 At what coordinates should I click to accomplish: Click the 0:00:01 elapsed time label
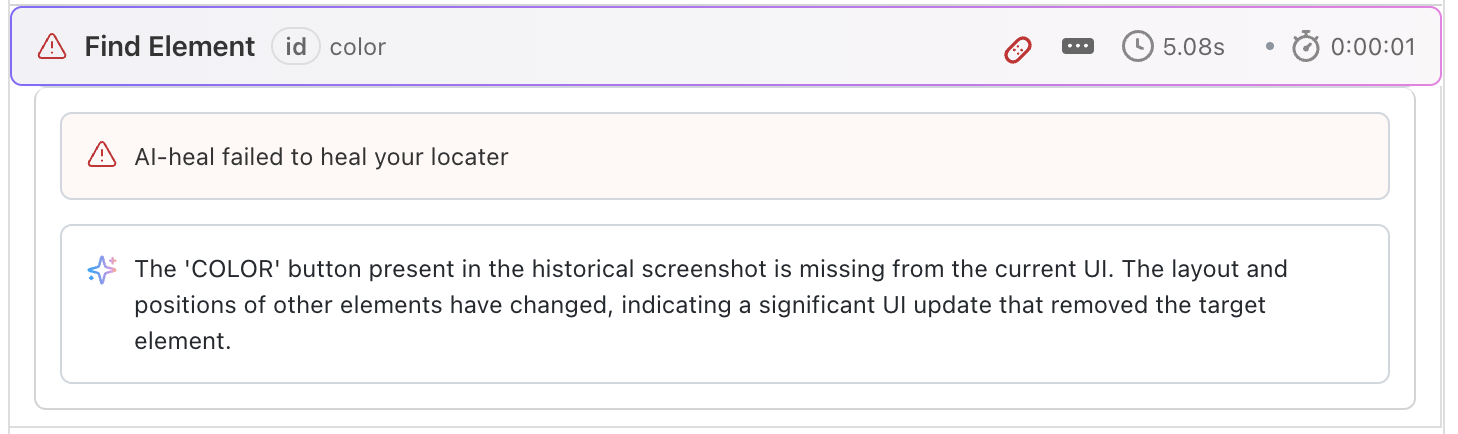[x=1372, y=47]
